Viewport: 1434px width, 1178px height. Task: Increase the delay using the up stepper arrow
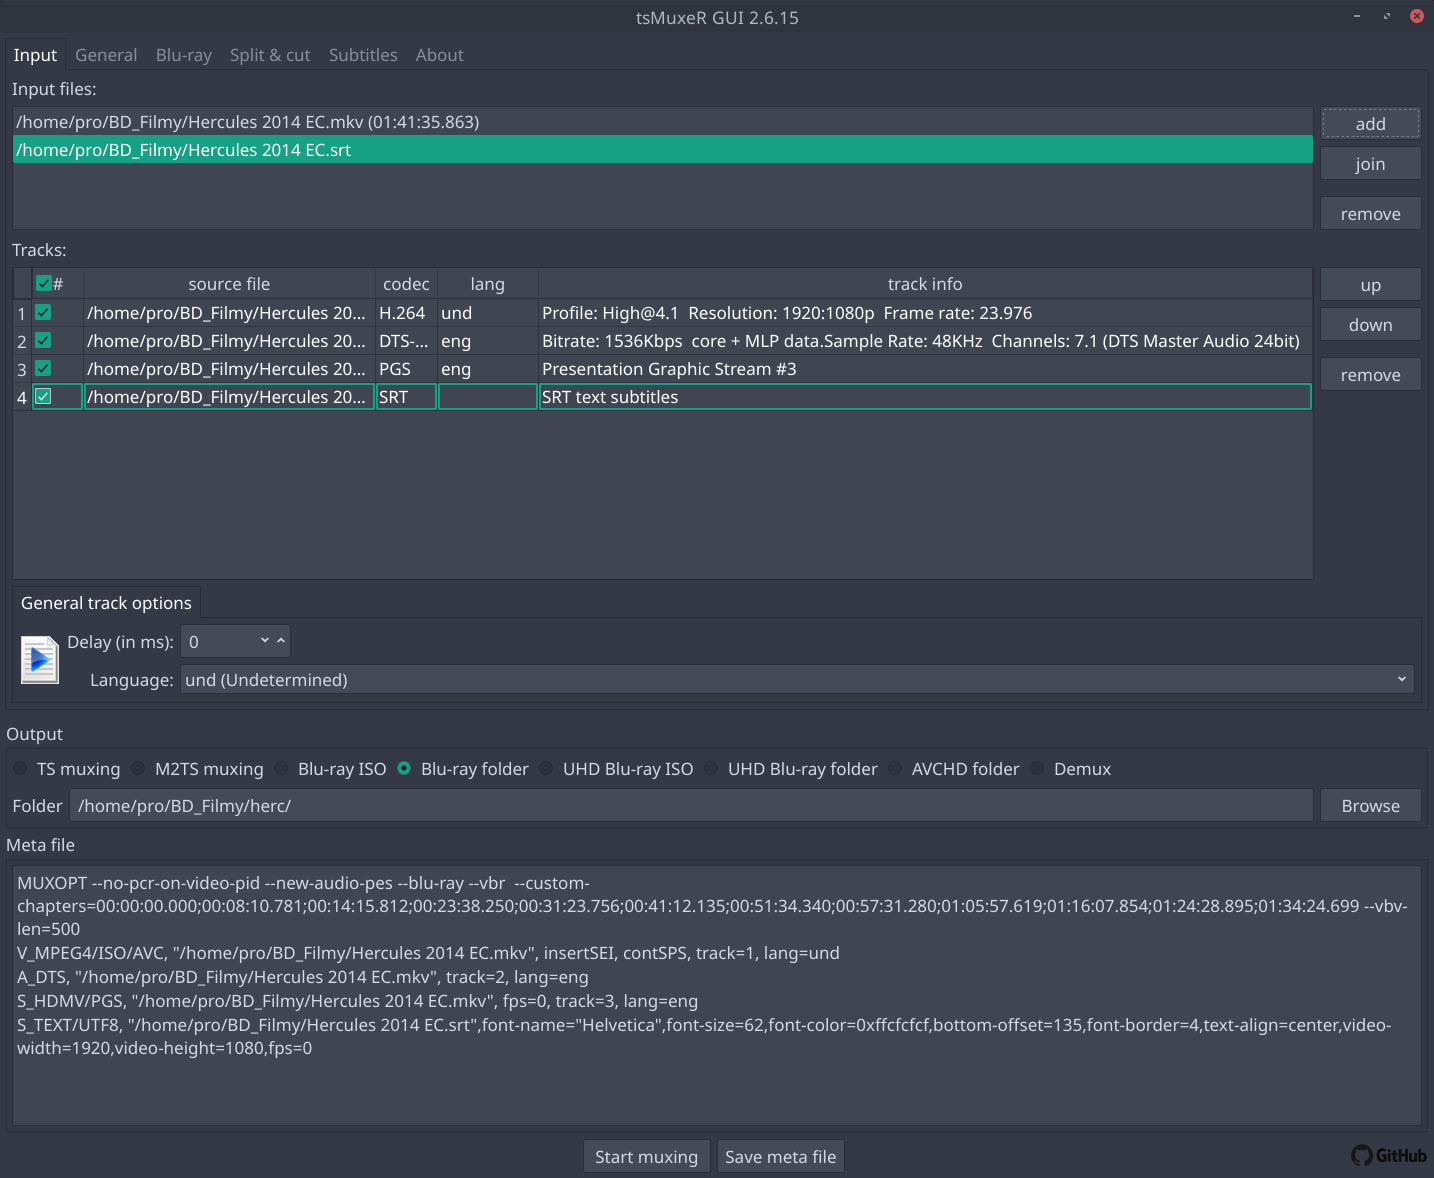[x=281, y=635]
